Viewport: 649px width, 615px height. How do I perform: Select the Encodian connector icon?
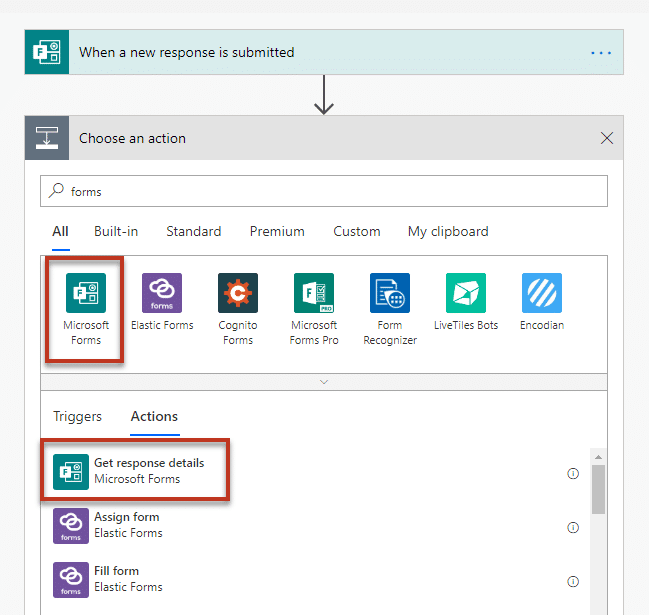[542, 294]
